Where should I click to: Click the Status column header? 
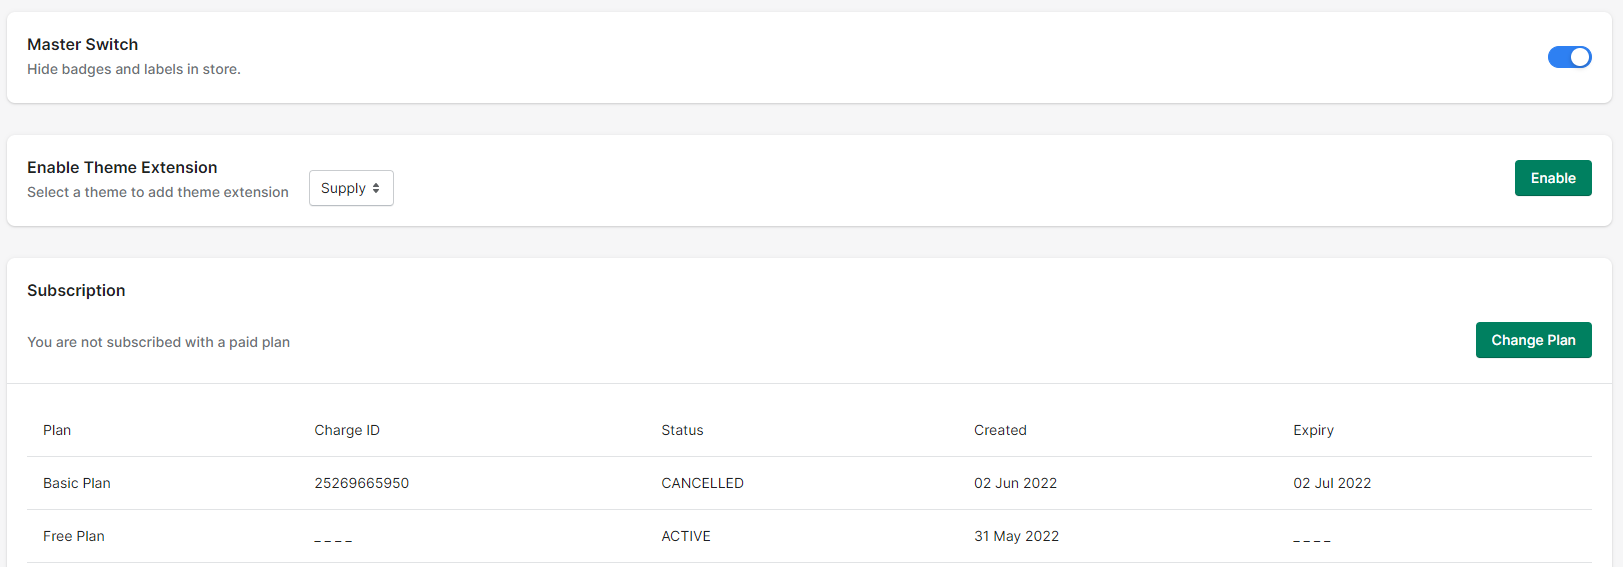[682, 430]
